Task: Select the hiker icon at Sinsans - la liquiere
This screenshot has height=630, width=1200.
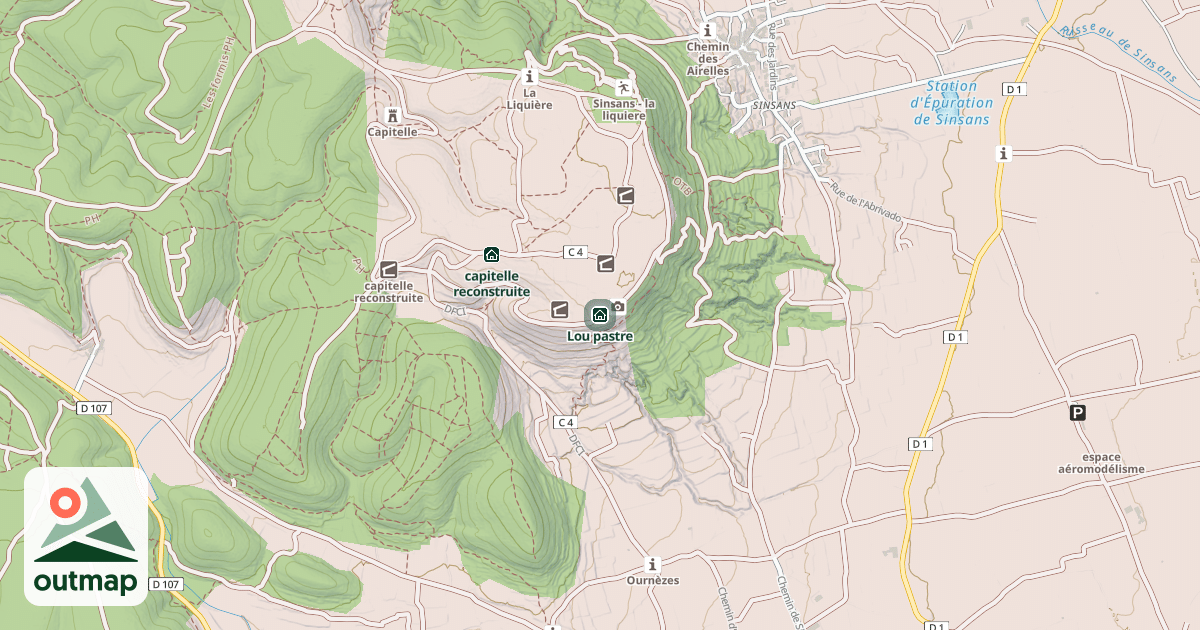Action: tap(623, 87)
